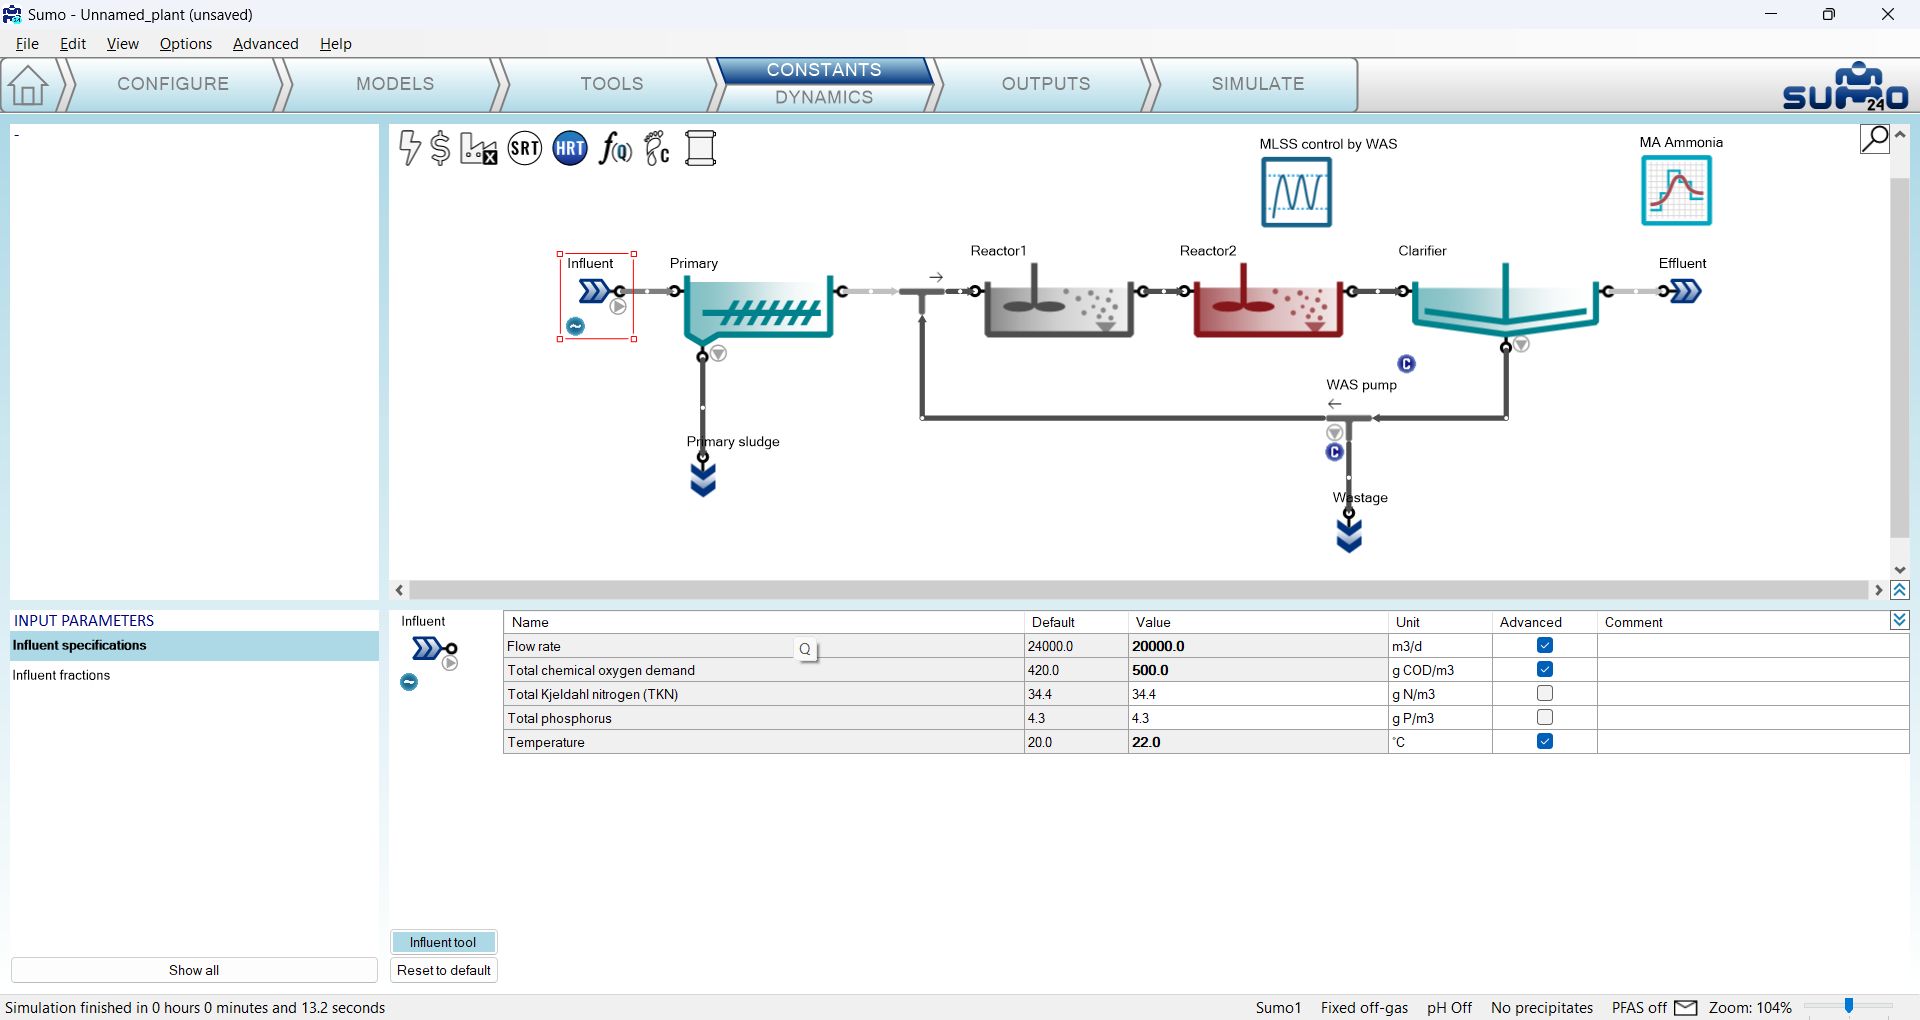1920x1020 pixels.
Task: Click the reactor column outline icon
Action: [x=701, y=148]
